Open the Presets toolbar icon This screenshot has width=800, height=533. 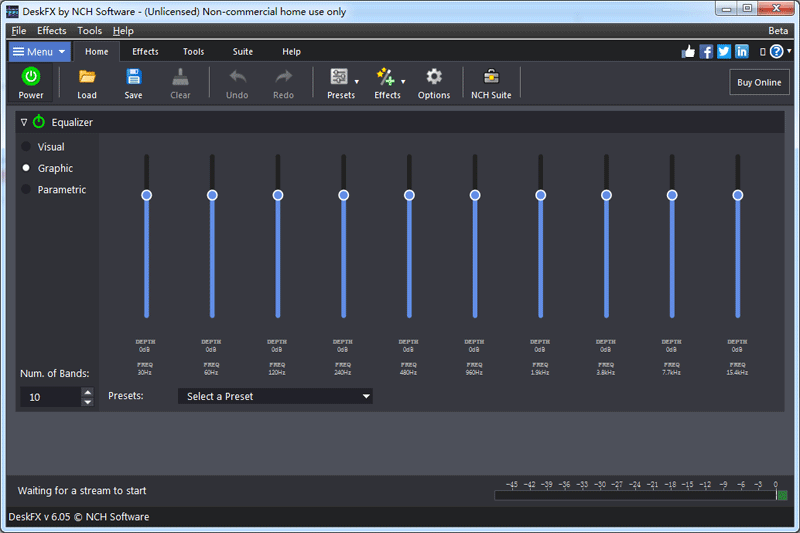click(x=339, y=84)
